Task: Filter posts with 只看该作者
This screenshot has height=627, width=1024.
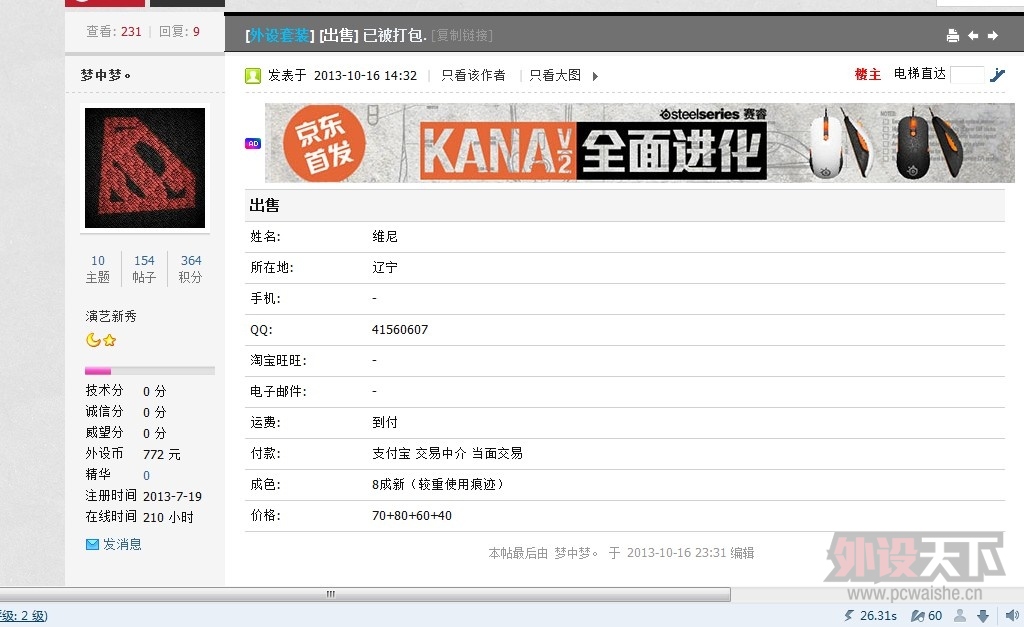Action: click(x=473, y=75)
